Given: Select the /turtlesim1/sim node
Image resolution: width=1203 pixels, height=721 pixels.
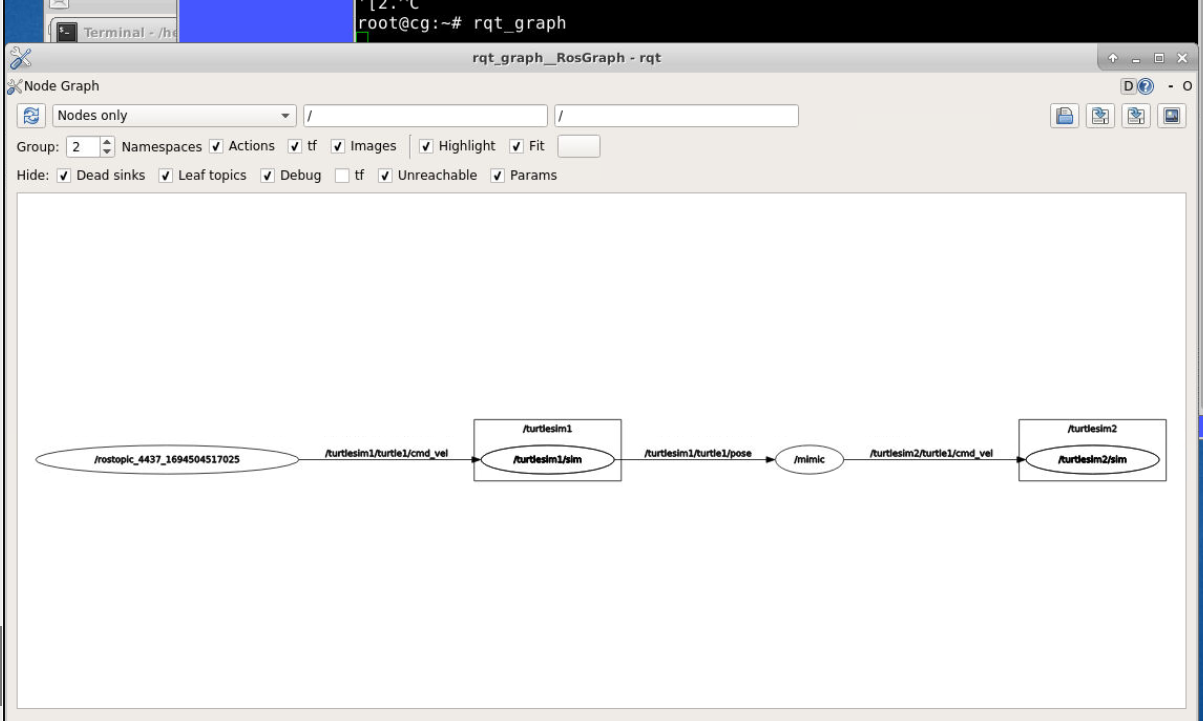Looking at the screenshot, I should pos(548,460).
